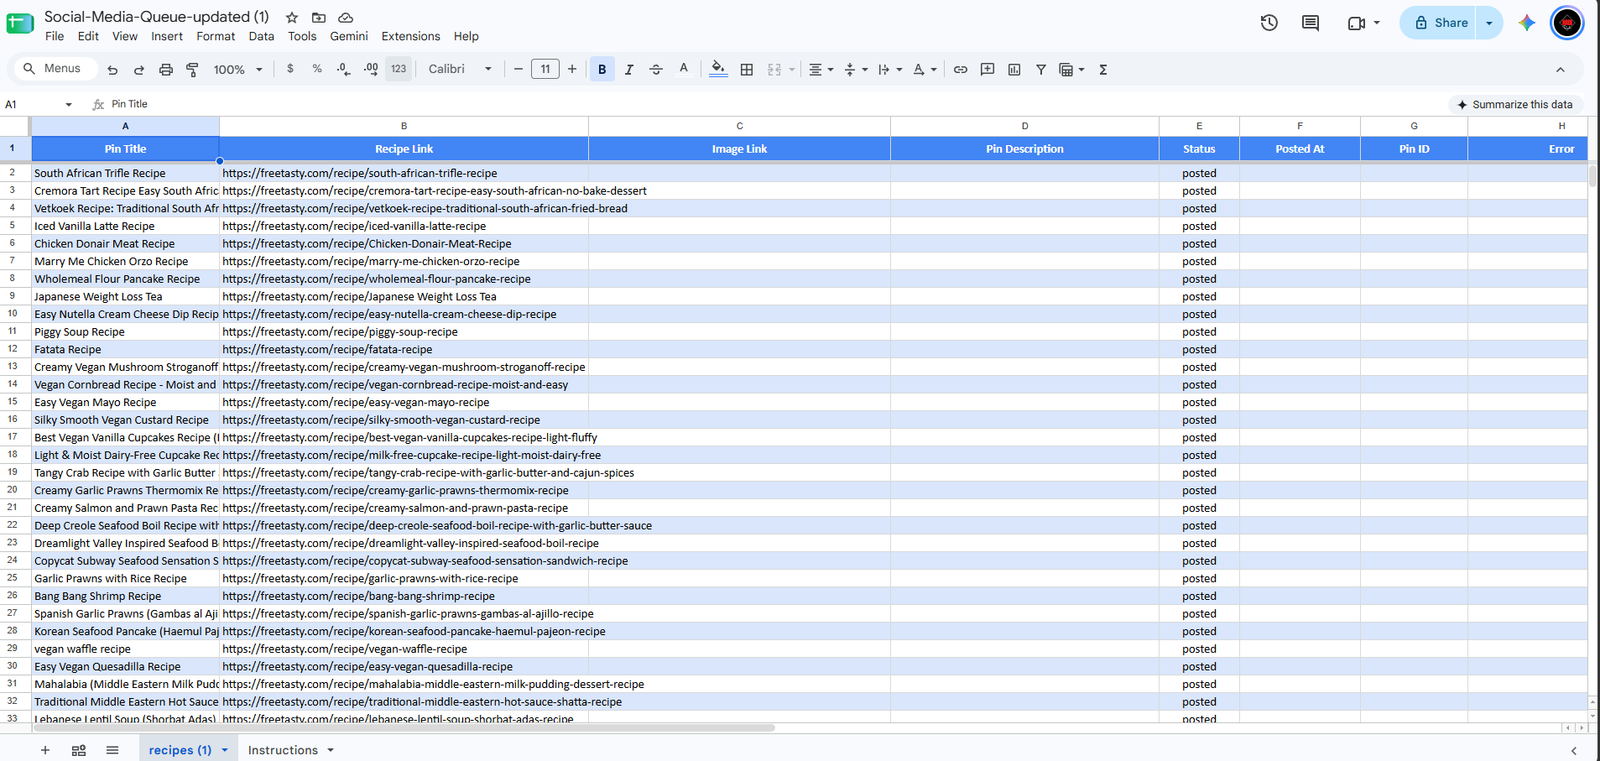Activate the paint format tool
Viewport: 1600px width, 761px height.
coord(192,69)
